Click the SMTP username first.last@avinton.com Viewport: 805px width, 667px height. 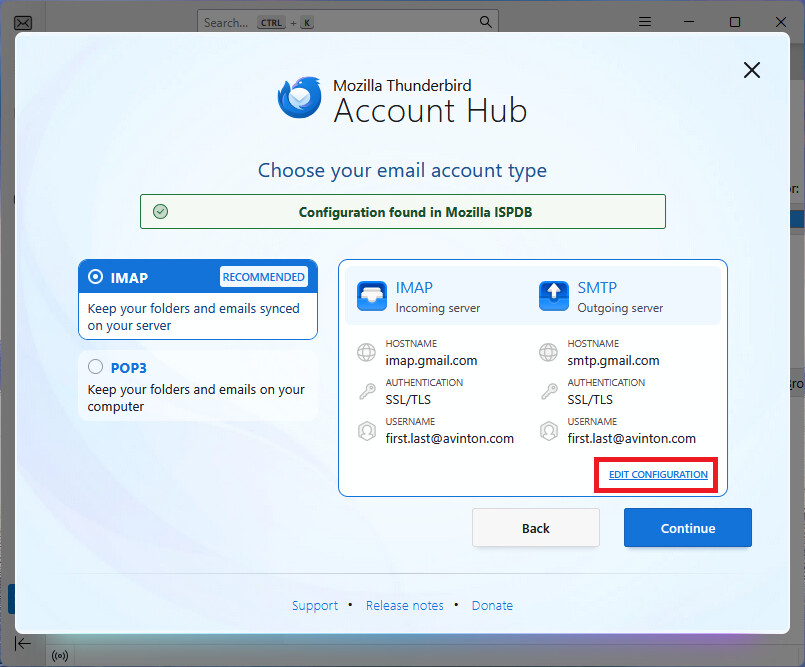coord(631,439)
